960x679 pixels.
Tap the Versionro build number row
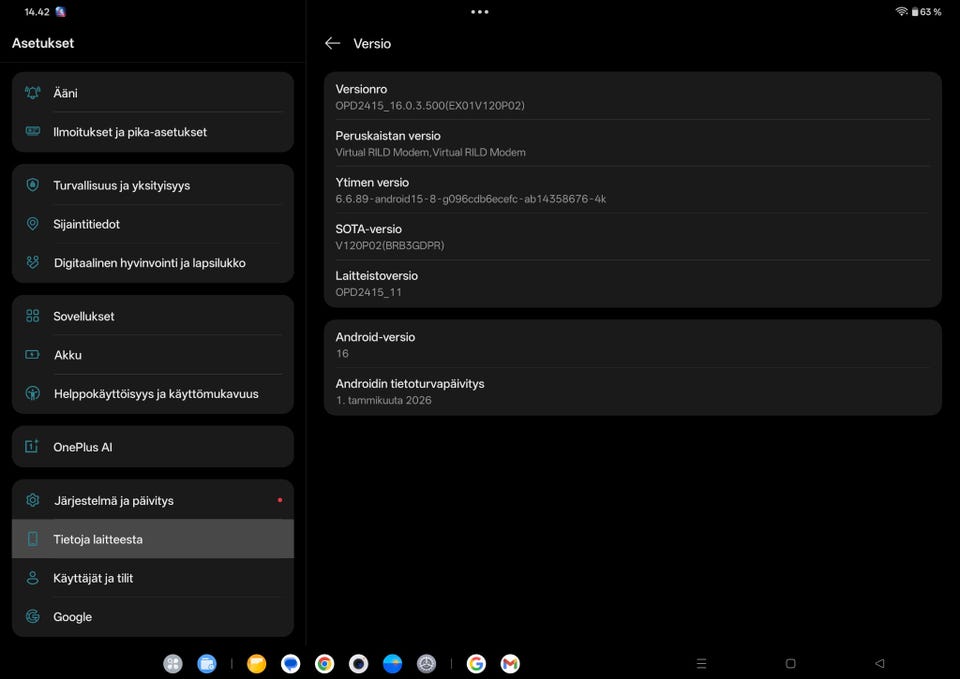pyautogui.click(x=632, y=97)
